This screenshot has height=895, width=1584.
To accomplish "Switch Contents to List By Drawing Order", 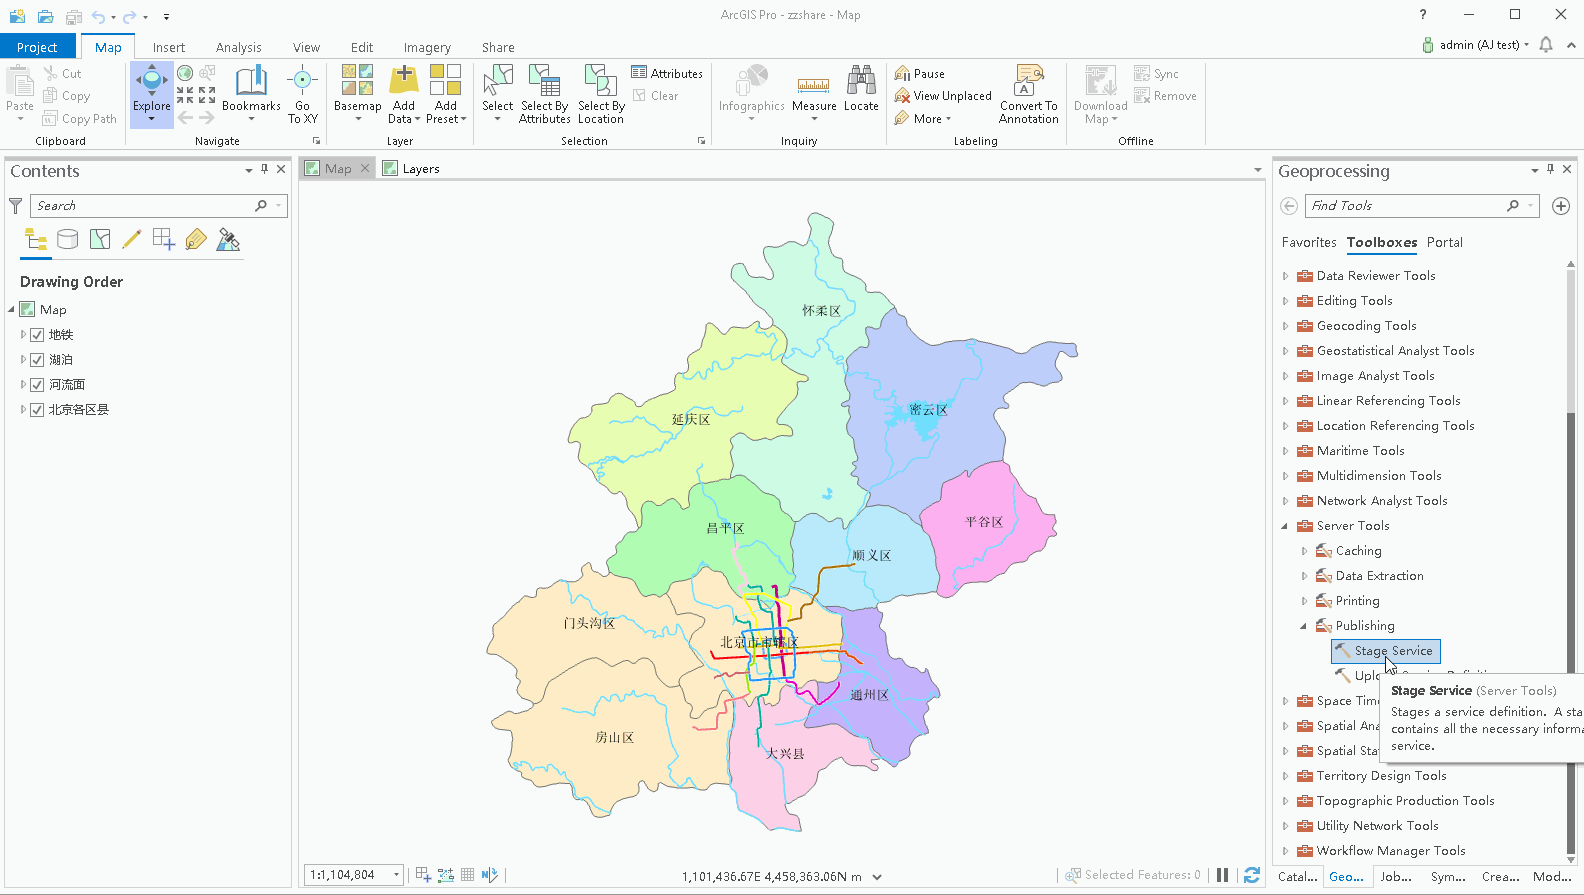I will (x=36, y=239).
